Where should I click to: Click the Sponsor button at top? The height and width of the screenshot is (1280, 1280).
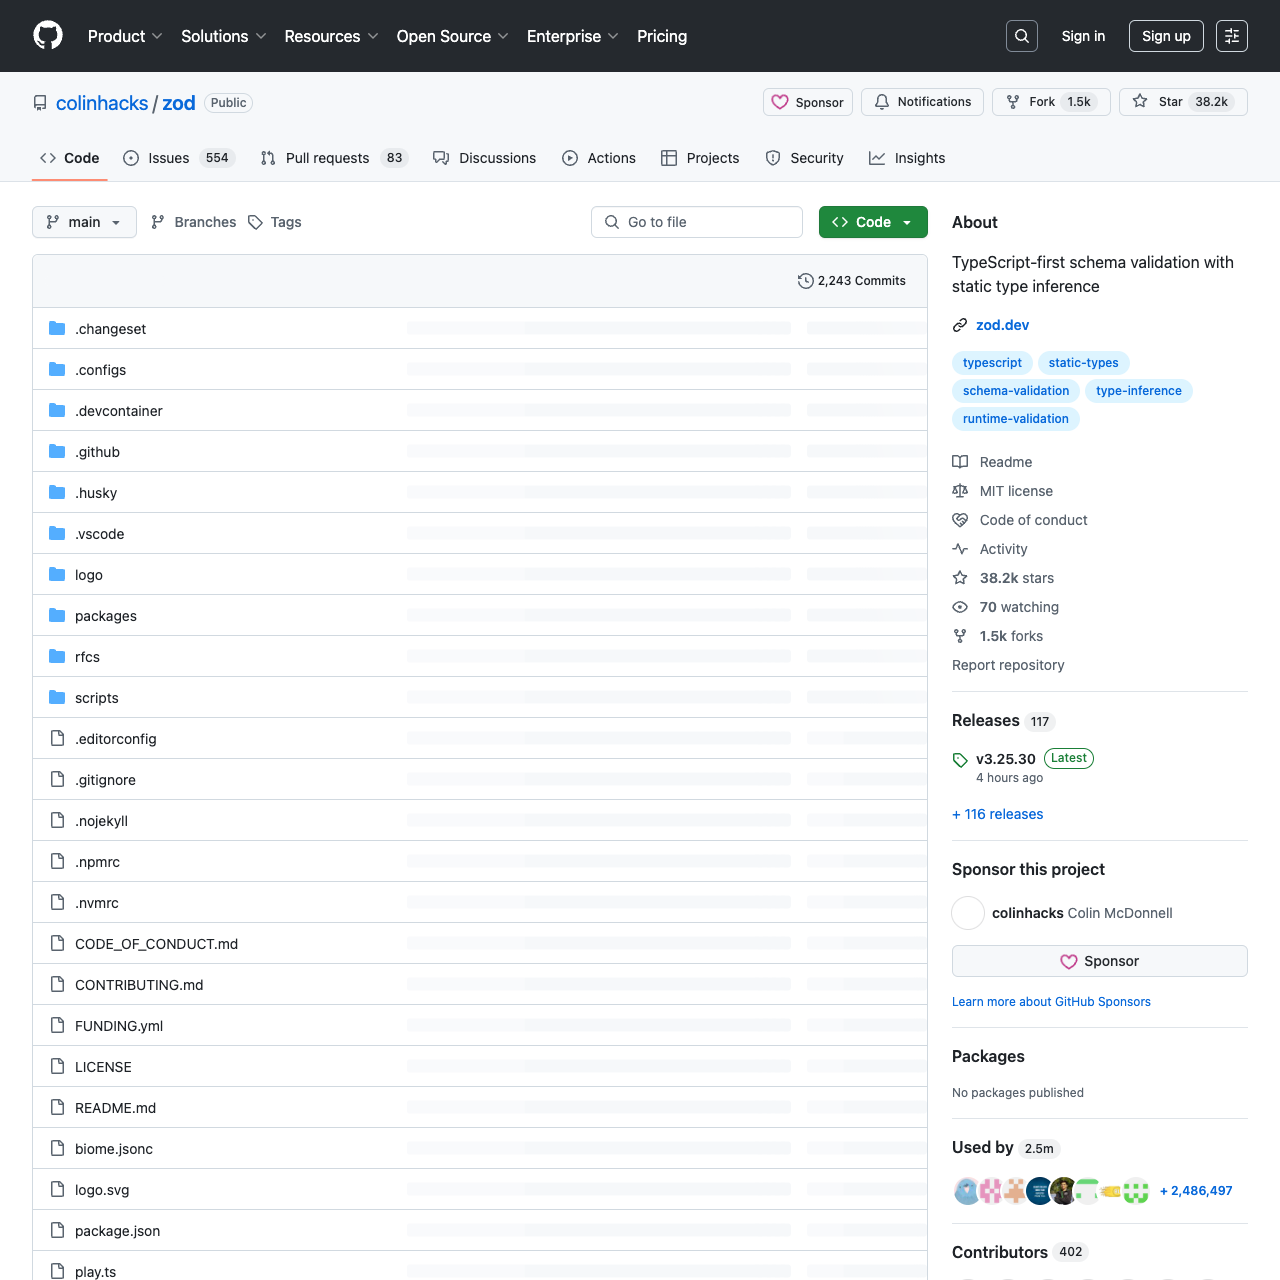808,102
